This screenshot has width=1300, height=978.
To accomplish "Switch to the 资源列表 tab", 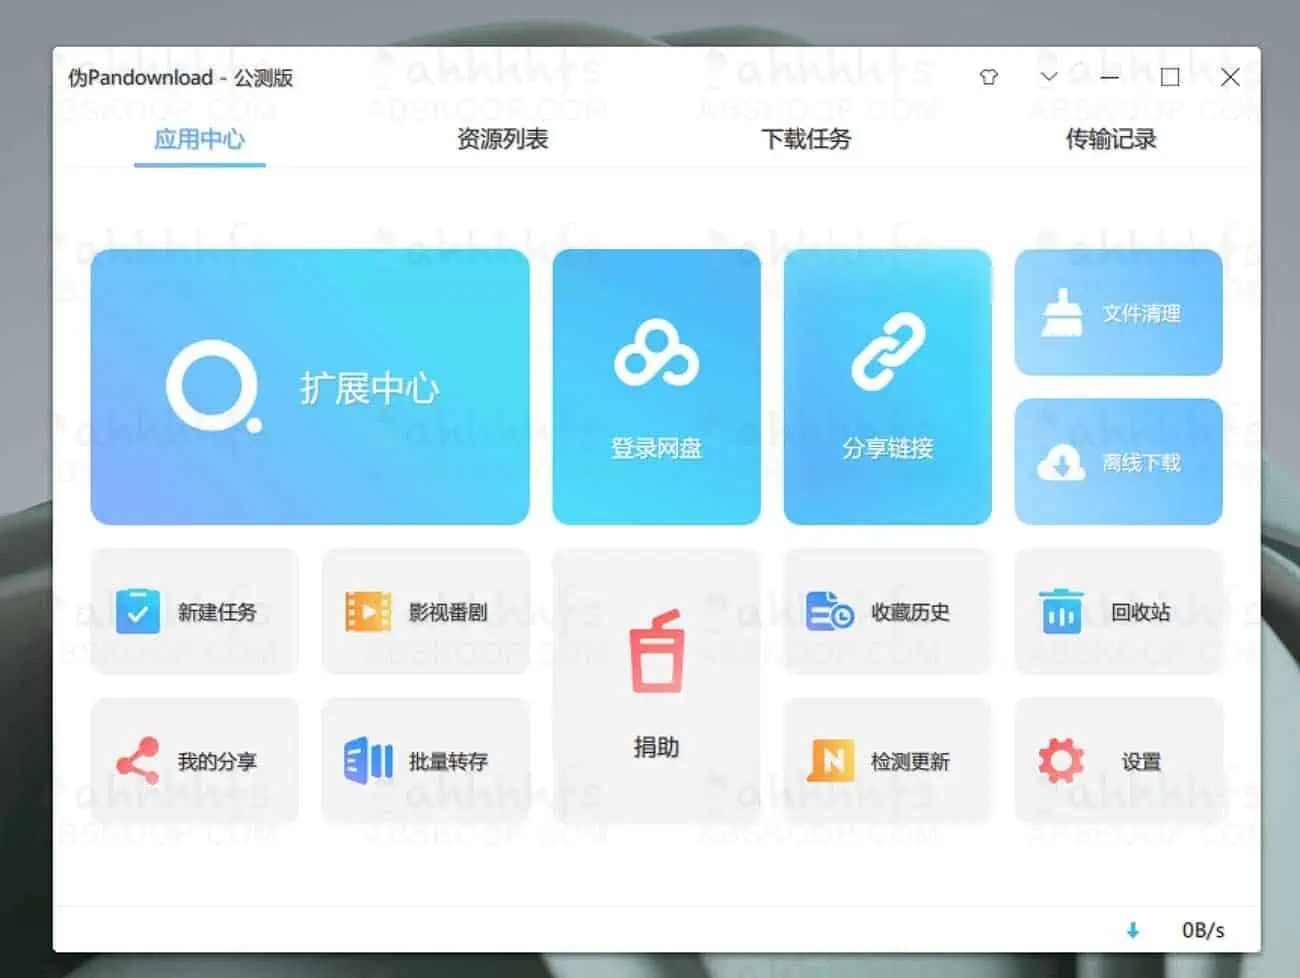I will click(502, 140).
